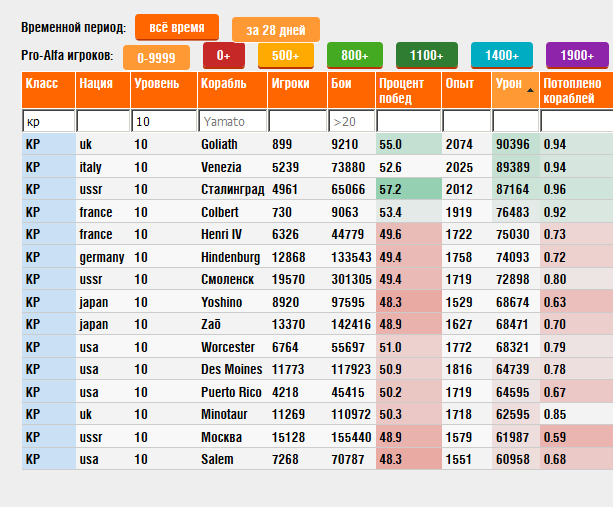Sort table by Класс column header
This screenshot has height=507, width=613.
47,91
